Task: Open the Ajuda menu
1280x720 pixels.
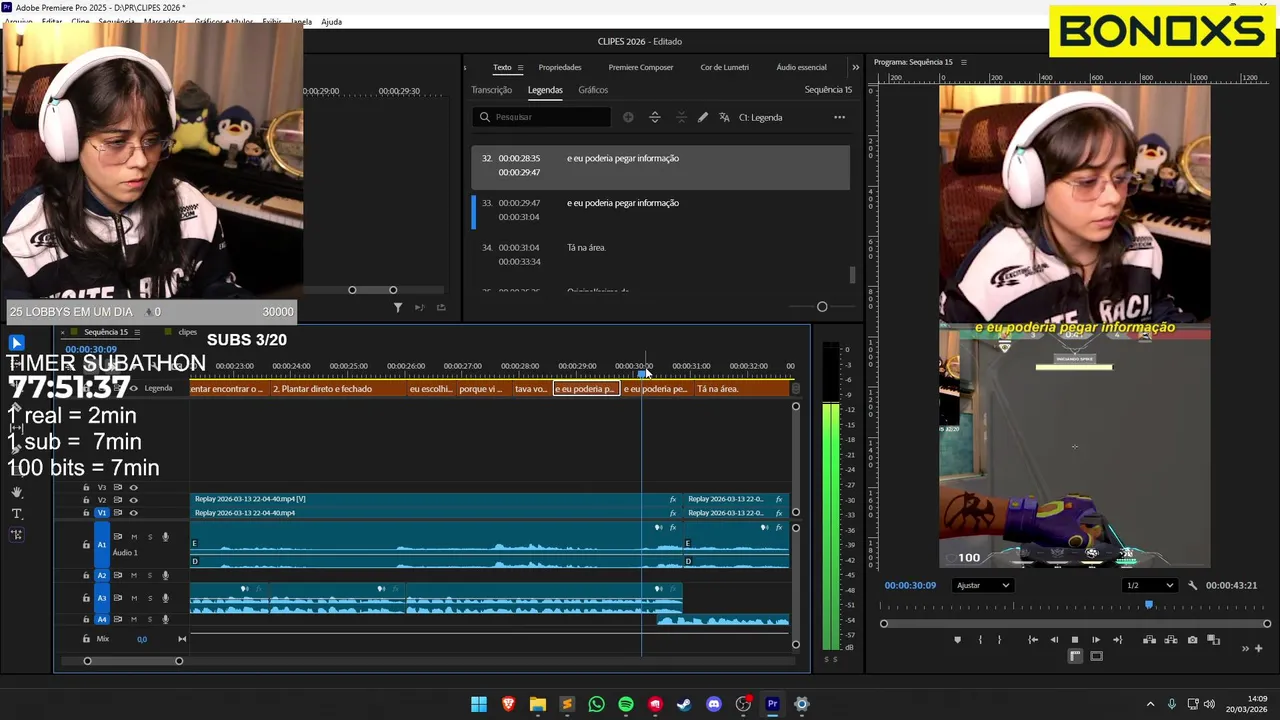Action: pos(332,21)
